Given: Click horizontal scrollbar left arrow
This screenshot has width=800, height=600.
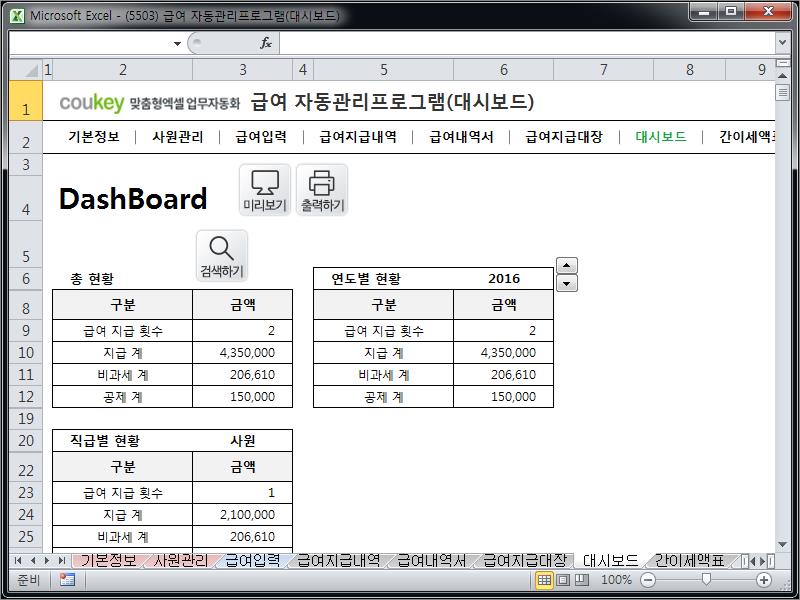Looking at the screenshot, I should point(753,561).
